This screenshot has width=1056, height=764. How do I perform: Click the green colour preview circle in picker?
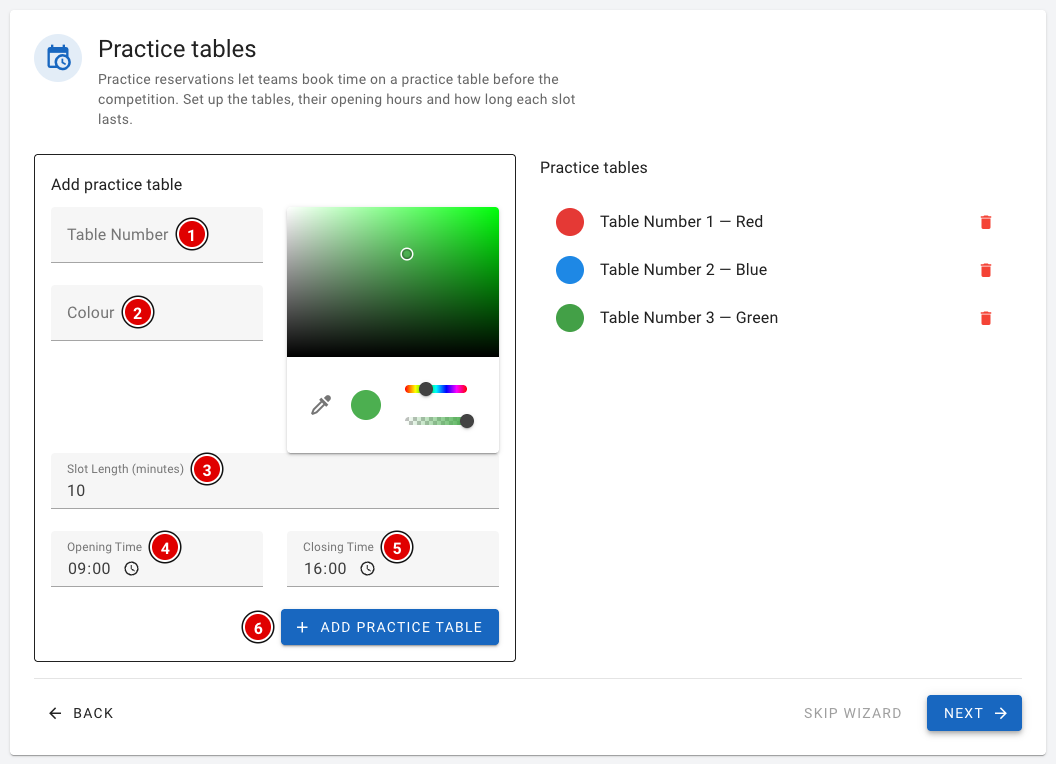pos(366,405)
